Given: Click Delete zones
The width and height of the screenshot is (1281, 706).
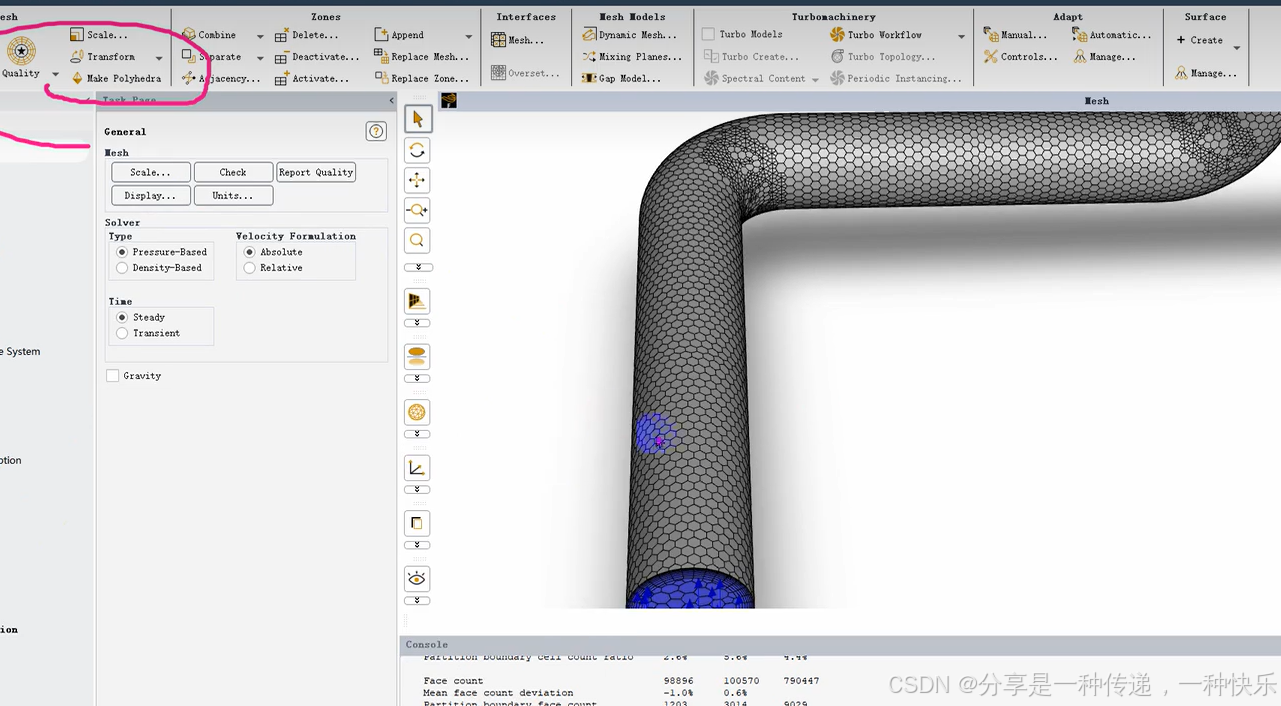Looking at the screenshot, I should click(x=307, y=35).
